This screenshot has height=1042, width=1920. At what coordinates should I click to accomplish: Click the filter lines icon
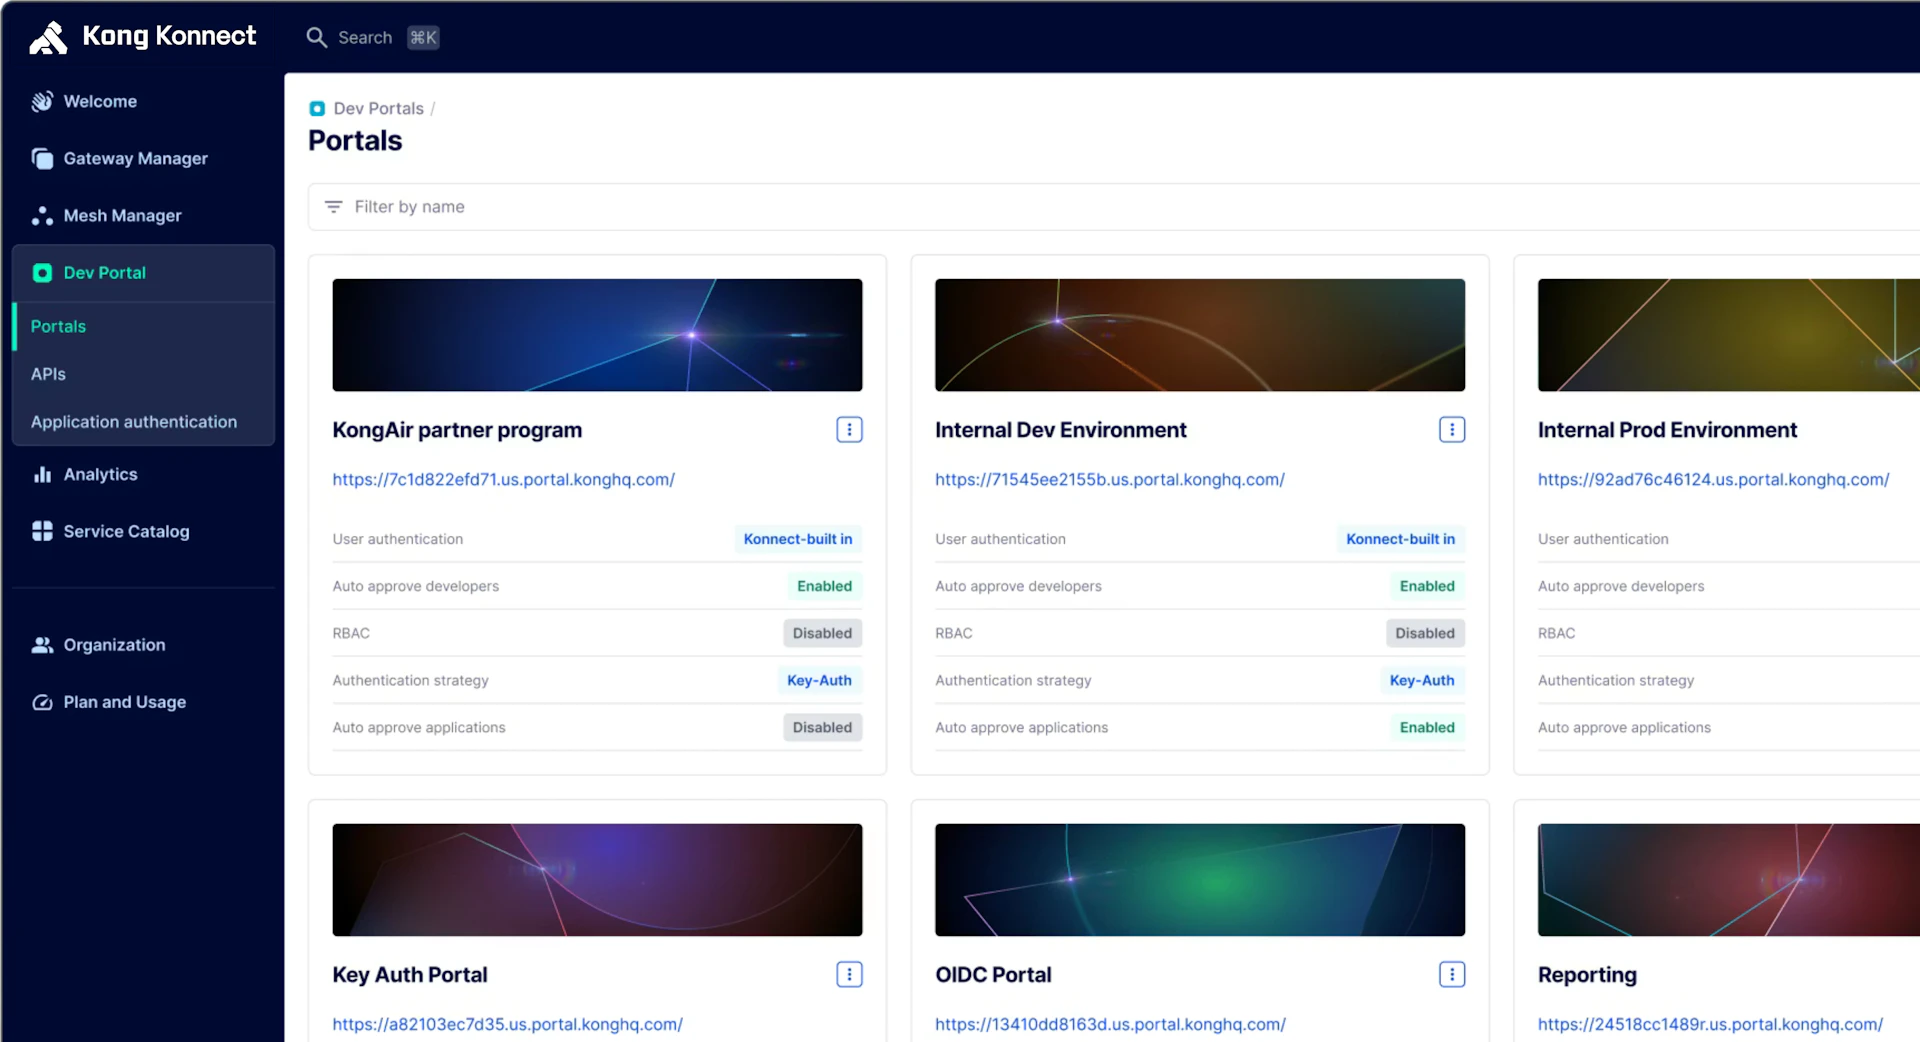point(333,206)
